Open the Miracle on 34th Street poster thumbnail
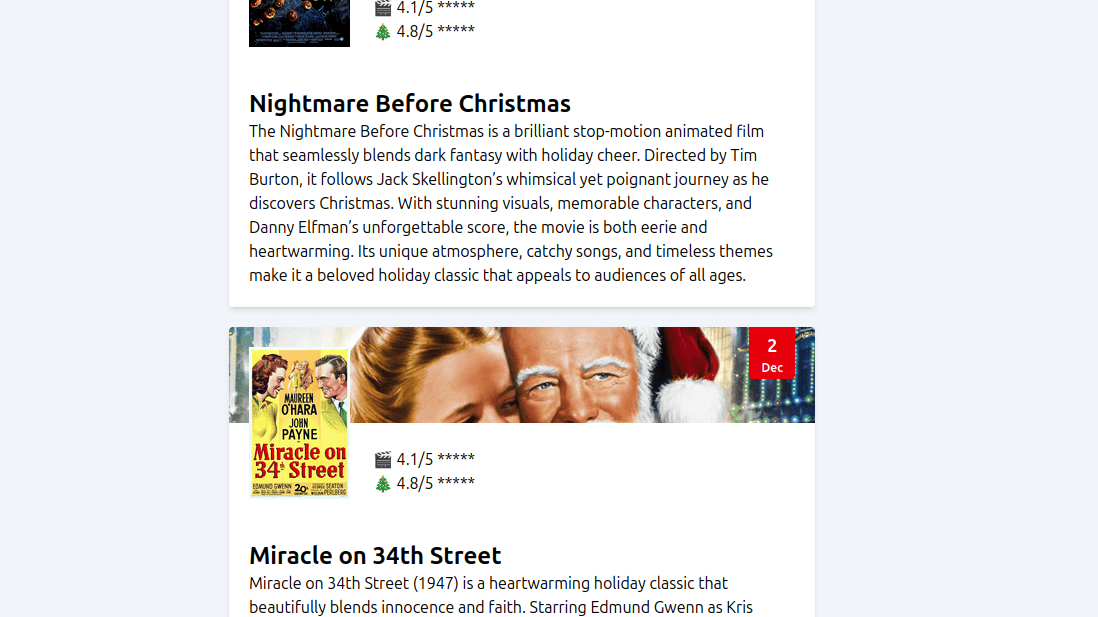Screen dimensions: 1098x617 point(299,422)
